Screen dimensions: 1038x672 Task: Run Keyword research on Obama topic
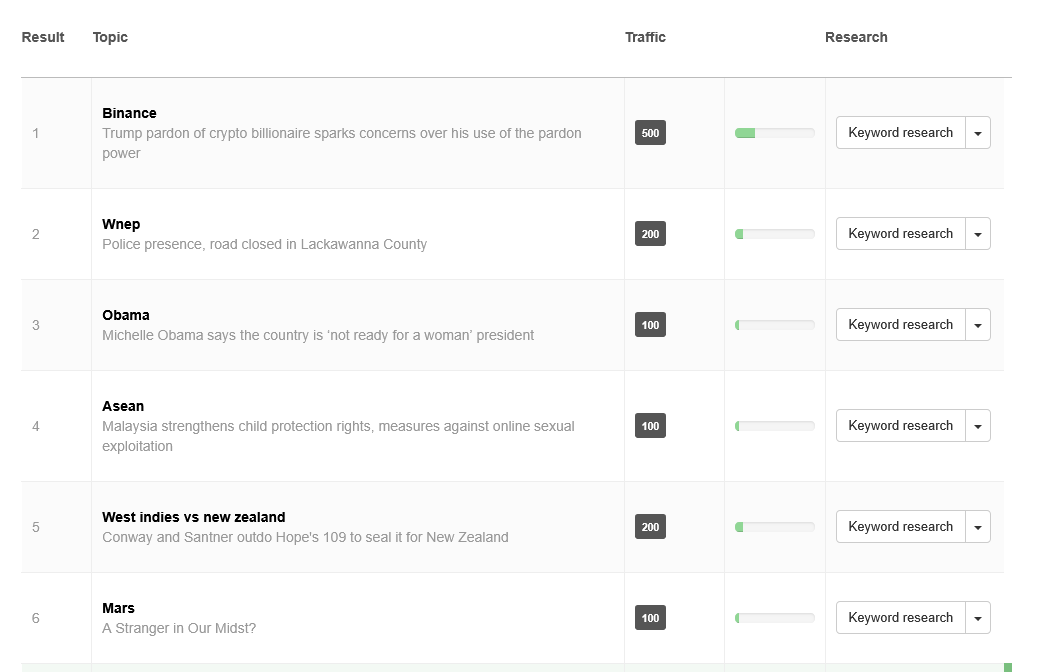point(900,325)
